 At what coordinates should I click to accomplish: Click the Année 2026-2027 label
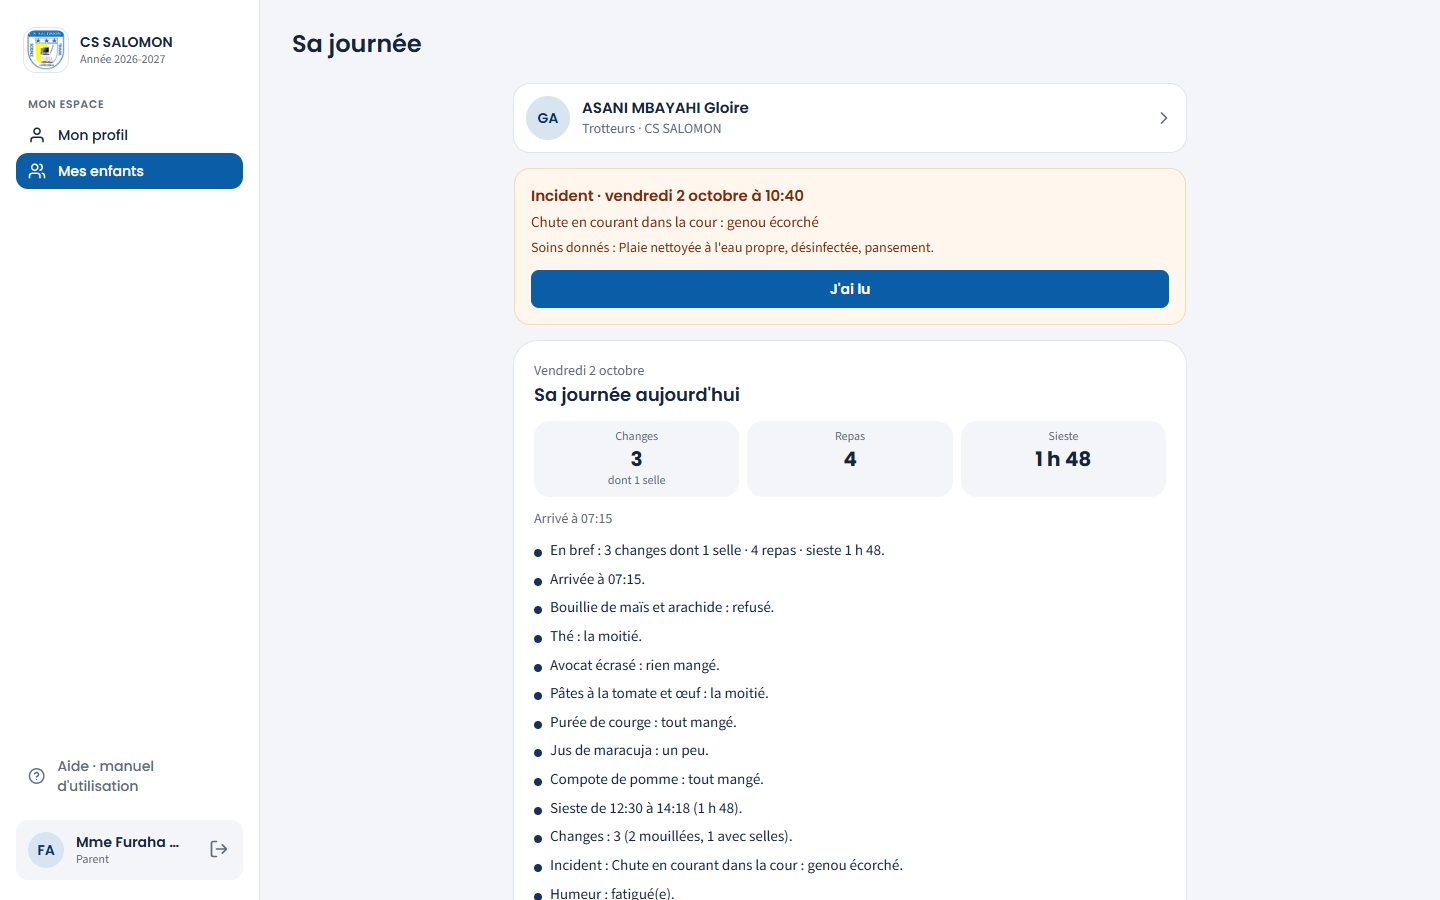pyautogui.click(x=123, y=59)
